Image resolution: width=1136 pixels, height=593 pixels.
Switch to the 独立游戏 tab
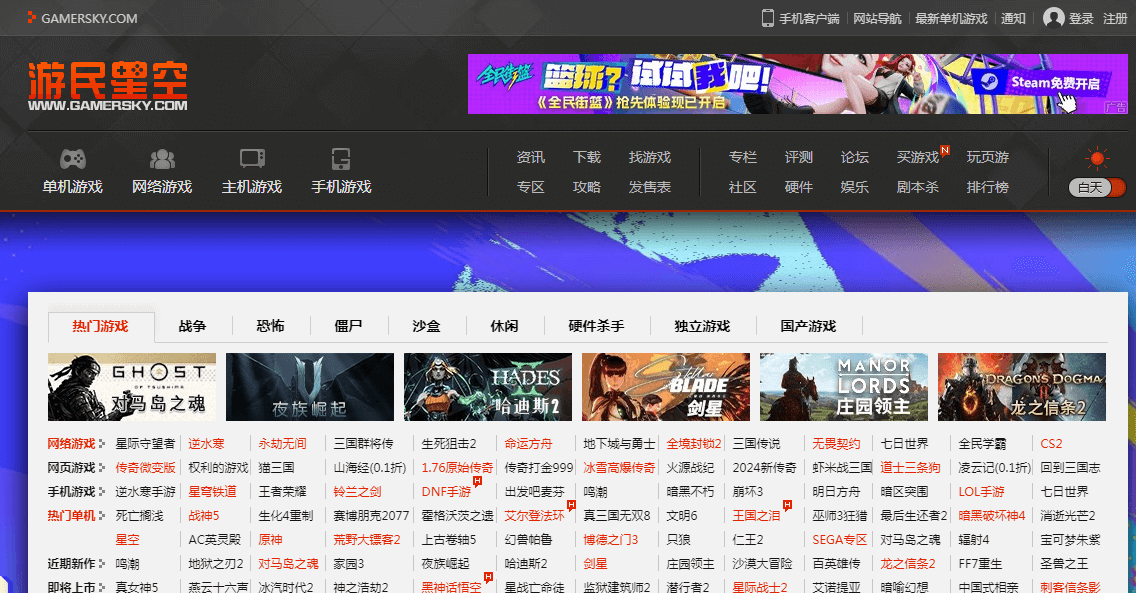pyautogui.click(x=702, y=327)
